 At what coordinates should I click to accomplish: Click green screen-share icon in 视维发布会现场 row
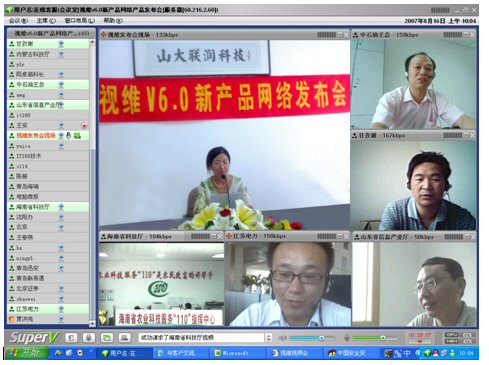point(77,135)
